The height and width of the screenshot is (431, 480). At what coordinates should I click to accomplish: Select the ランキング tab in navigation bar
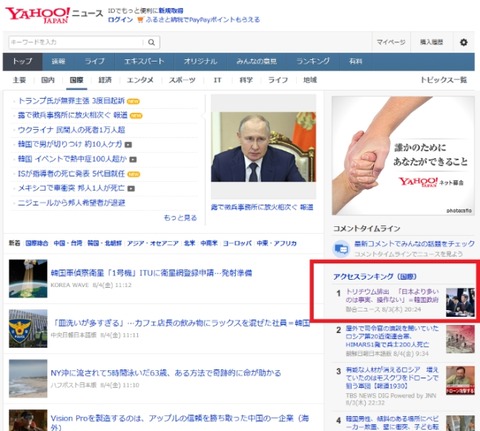(313, 61)
